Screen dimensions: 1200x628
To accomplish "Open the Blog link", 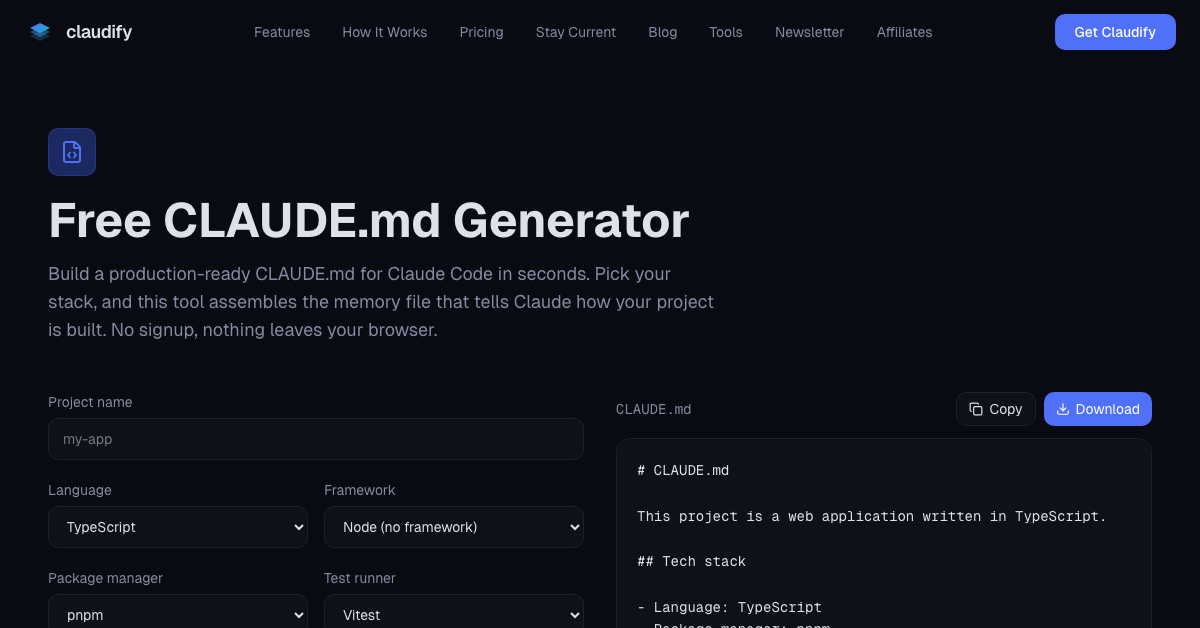I will pyautogui.click(x=663, y=32).
